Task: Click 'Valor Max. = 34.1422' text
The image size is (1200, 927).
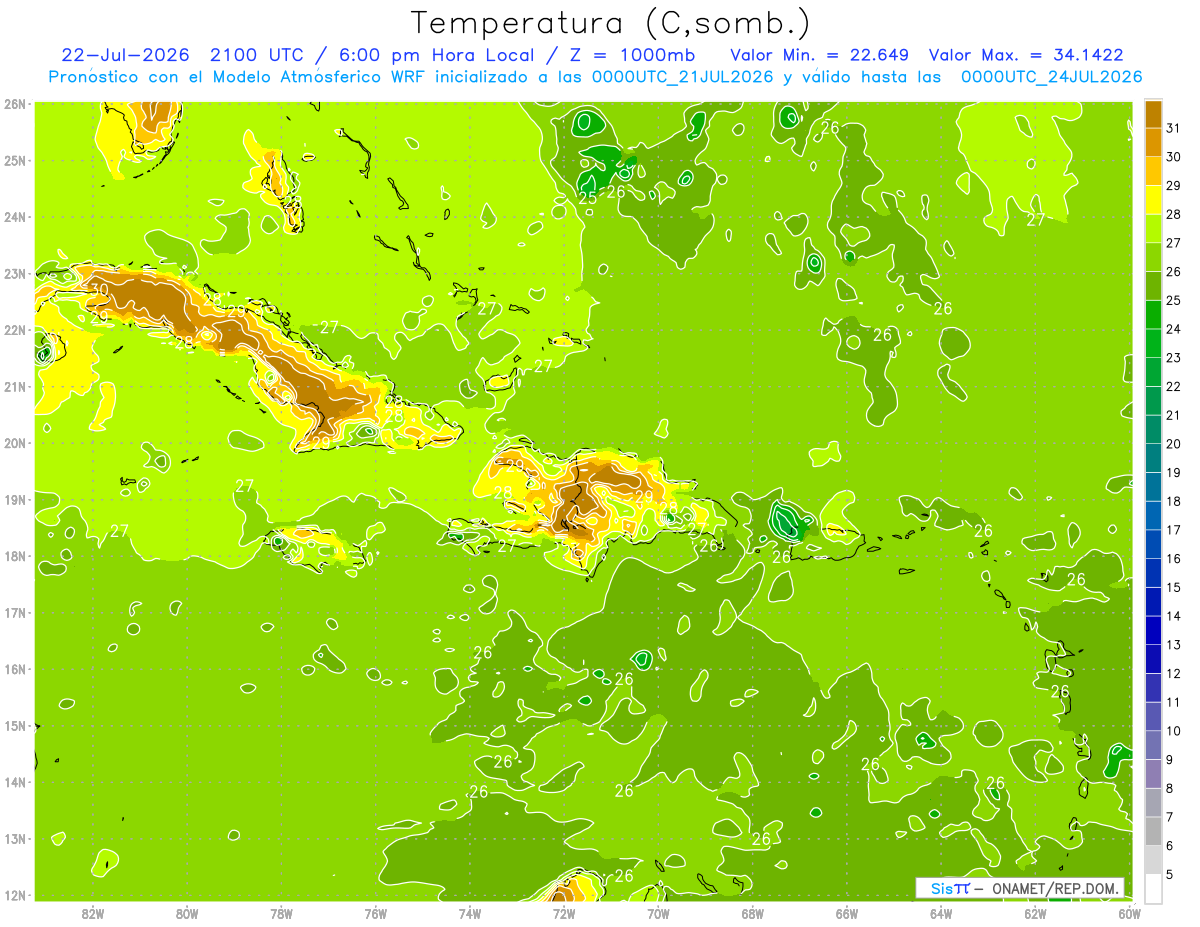Action: click(x=1025, y=54)
